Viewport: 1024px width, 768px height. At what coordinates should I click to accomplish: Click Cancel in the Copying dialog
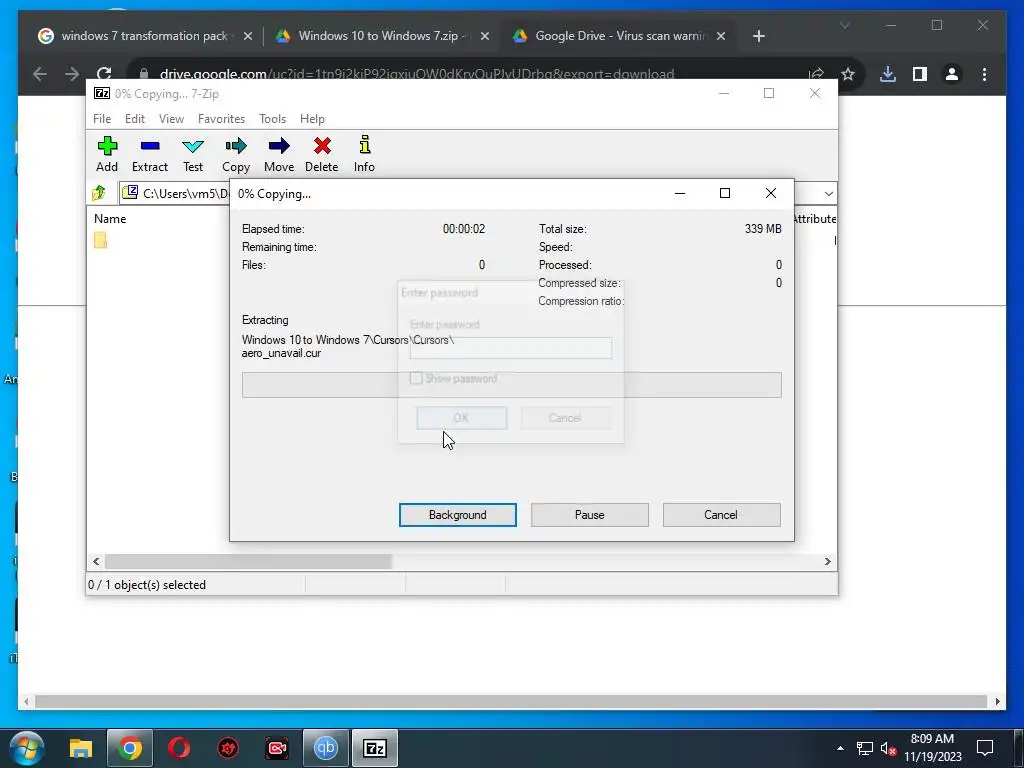(x=721, y=515)
